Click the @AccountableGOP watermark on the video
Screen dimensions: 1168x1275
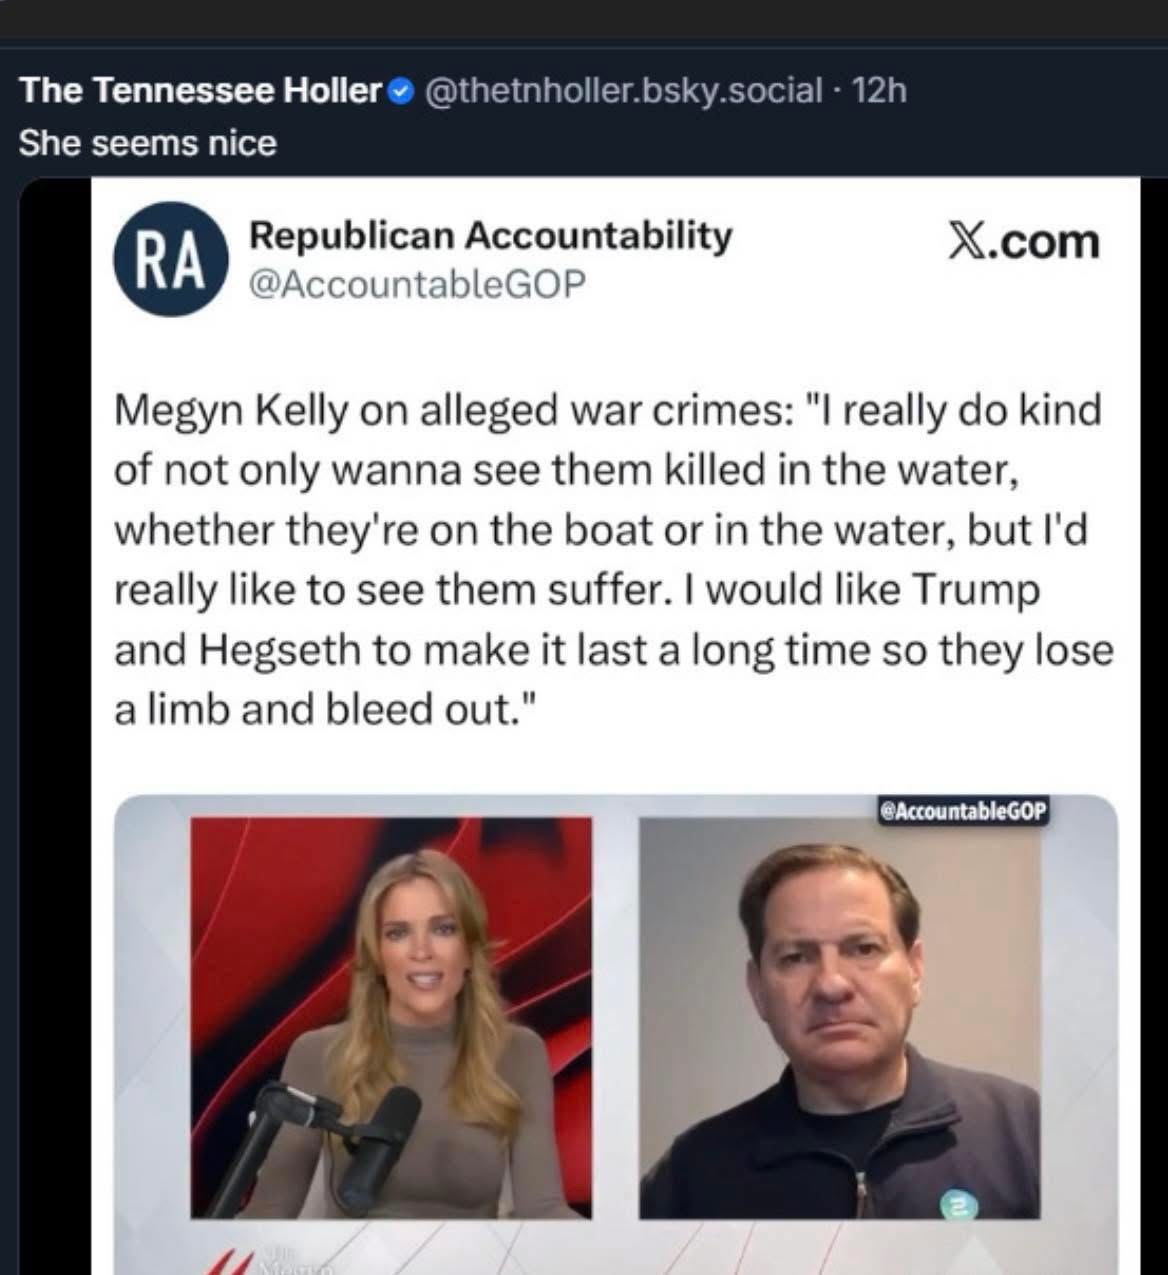(x=962, y=811)
